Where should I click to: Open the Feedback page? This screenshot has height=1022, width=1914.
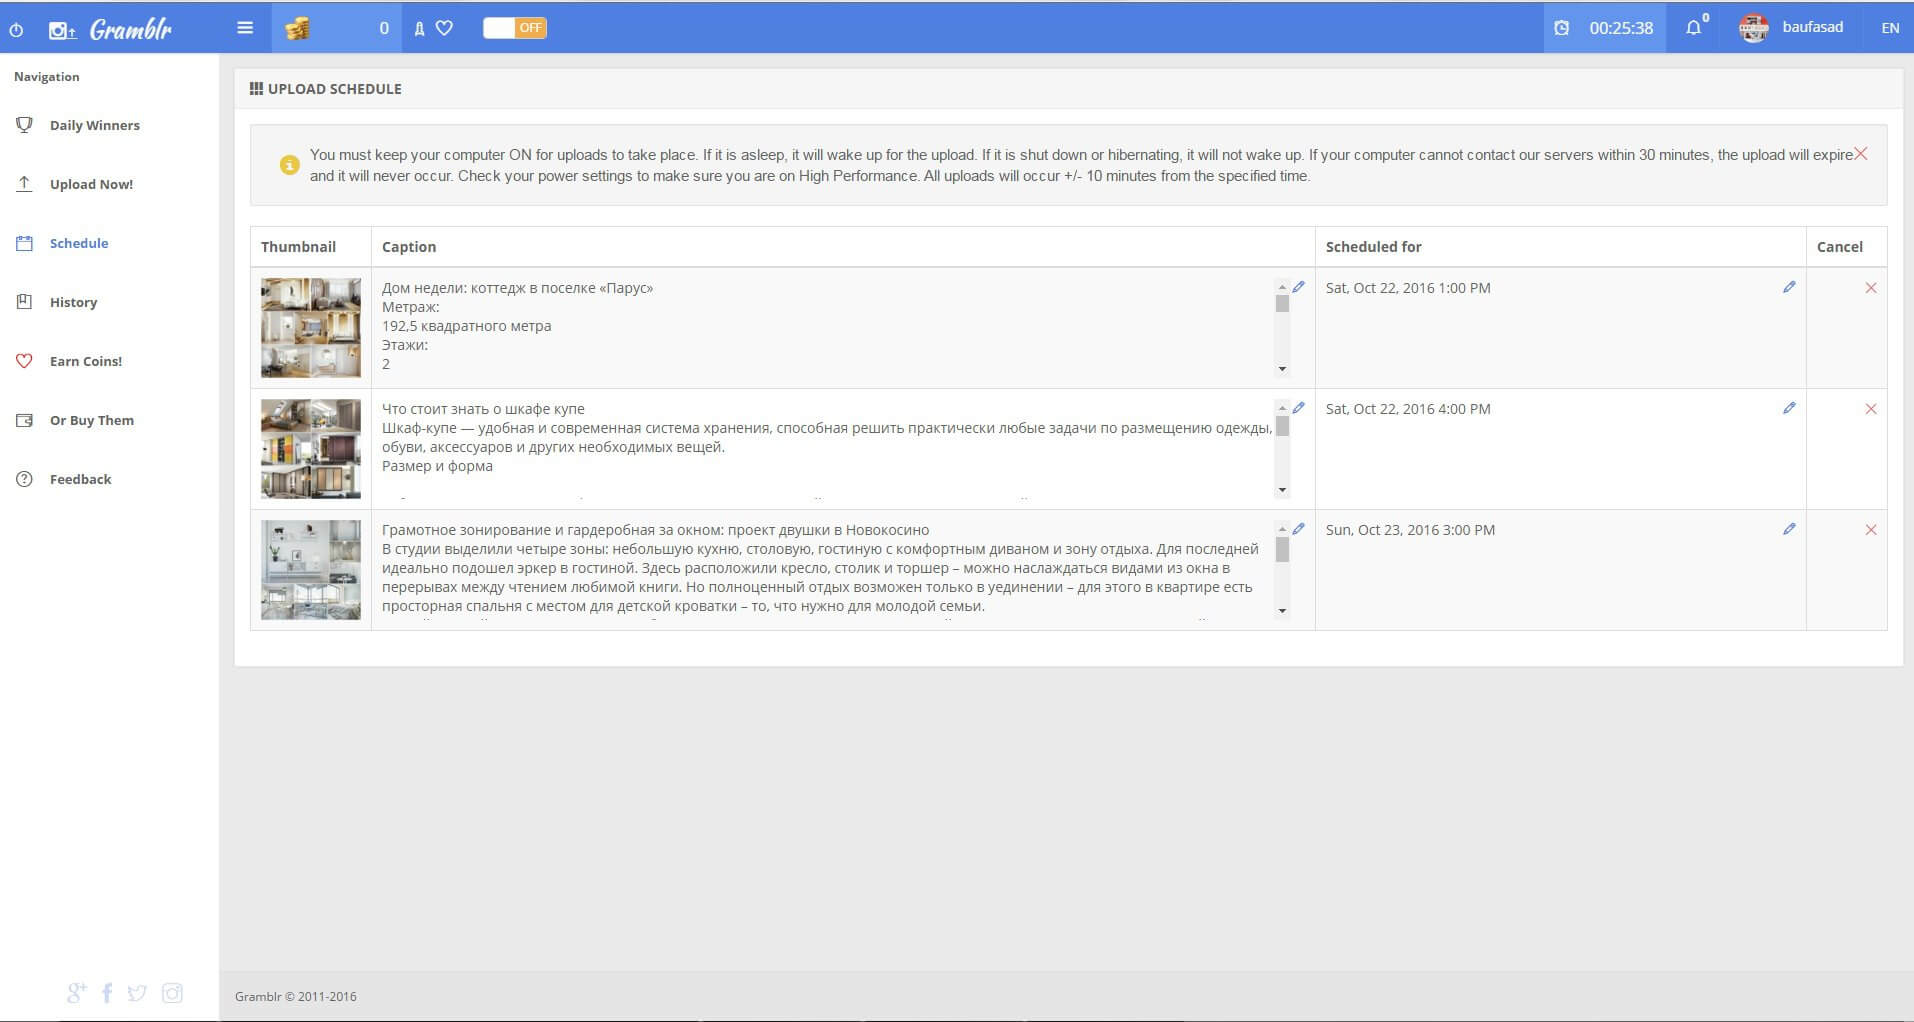80,479
